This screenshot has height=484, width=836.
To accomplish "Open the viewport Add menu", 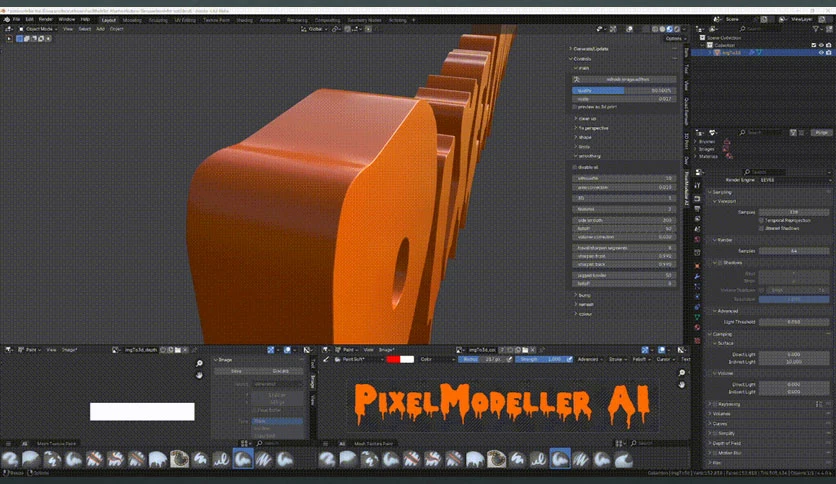I will 100,29.
